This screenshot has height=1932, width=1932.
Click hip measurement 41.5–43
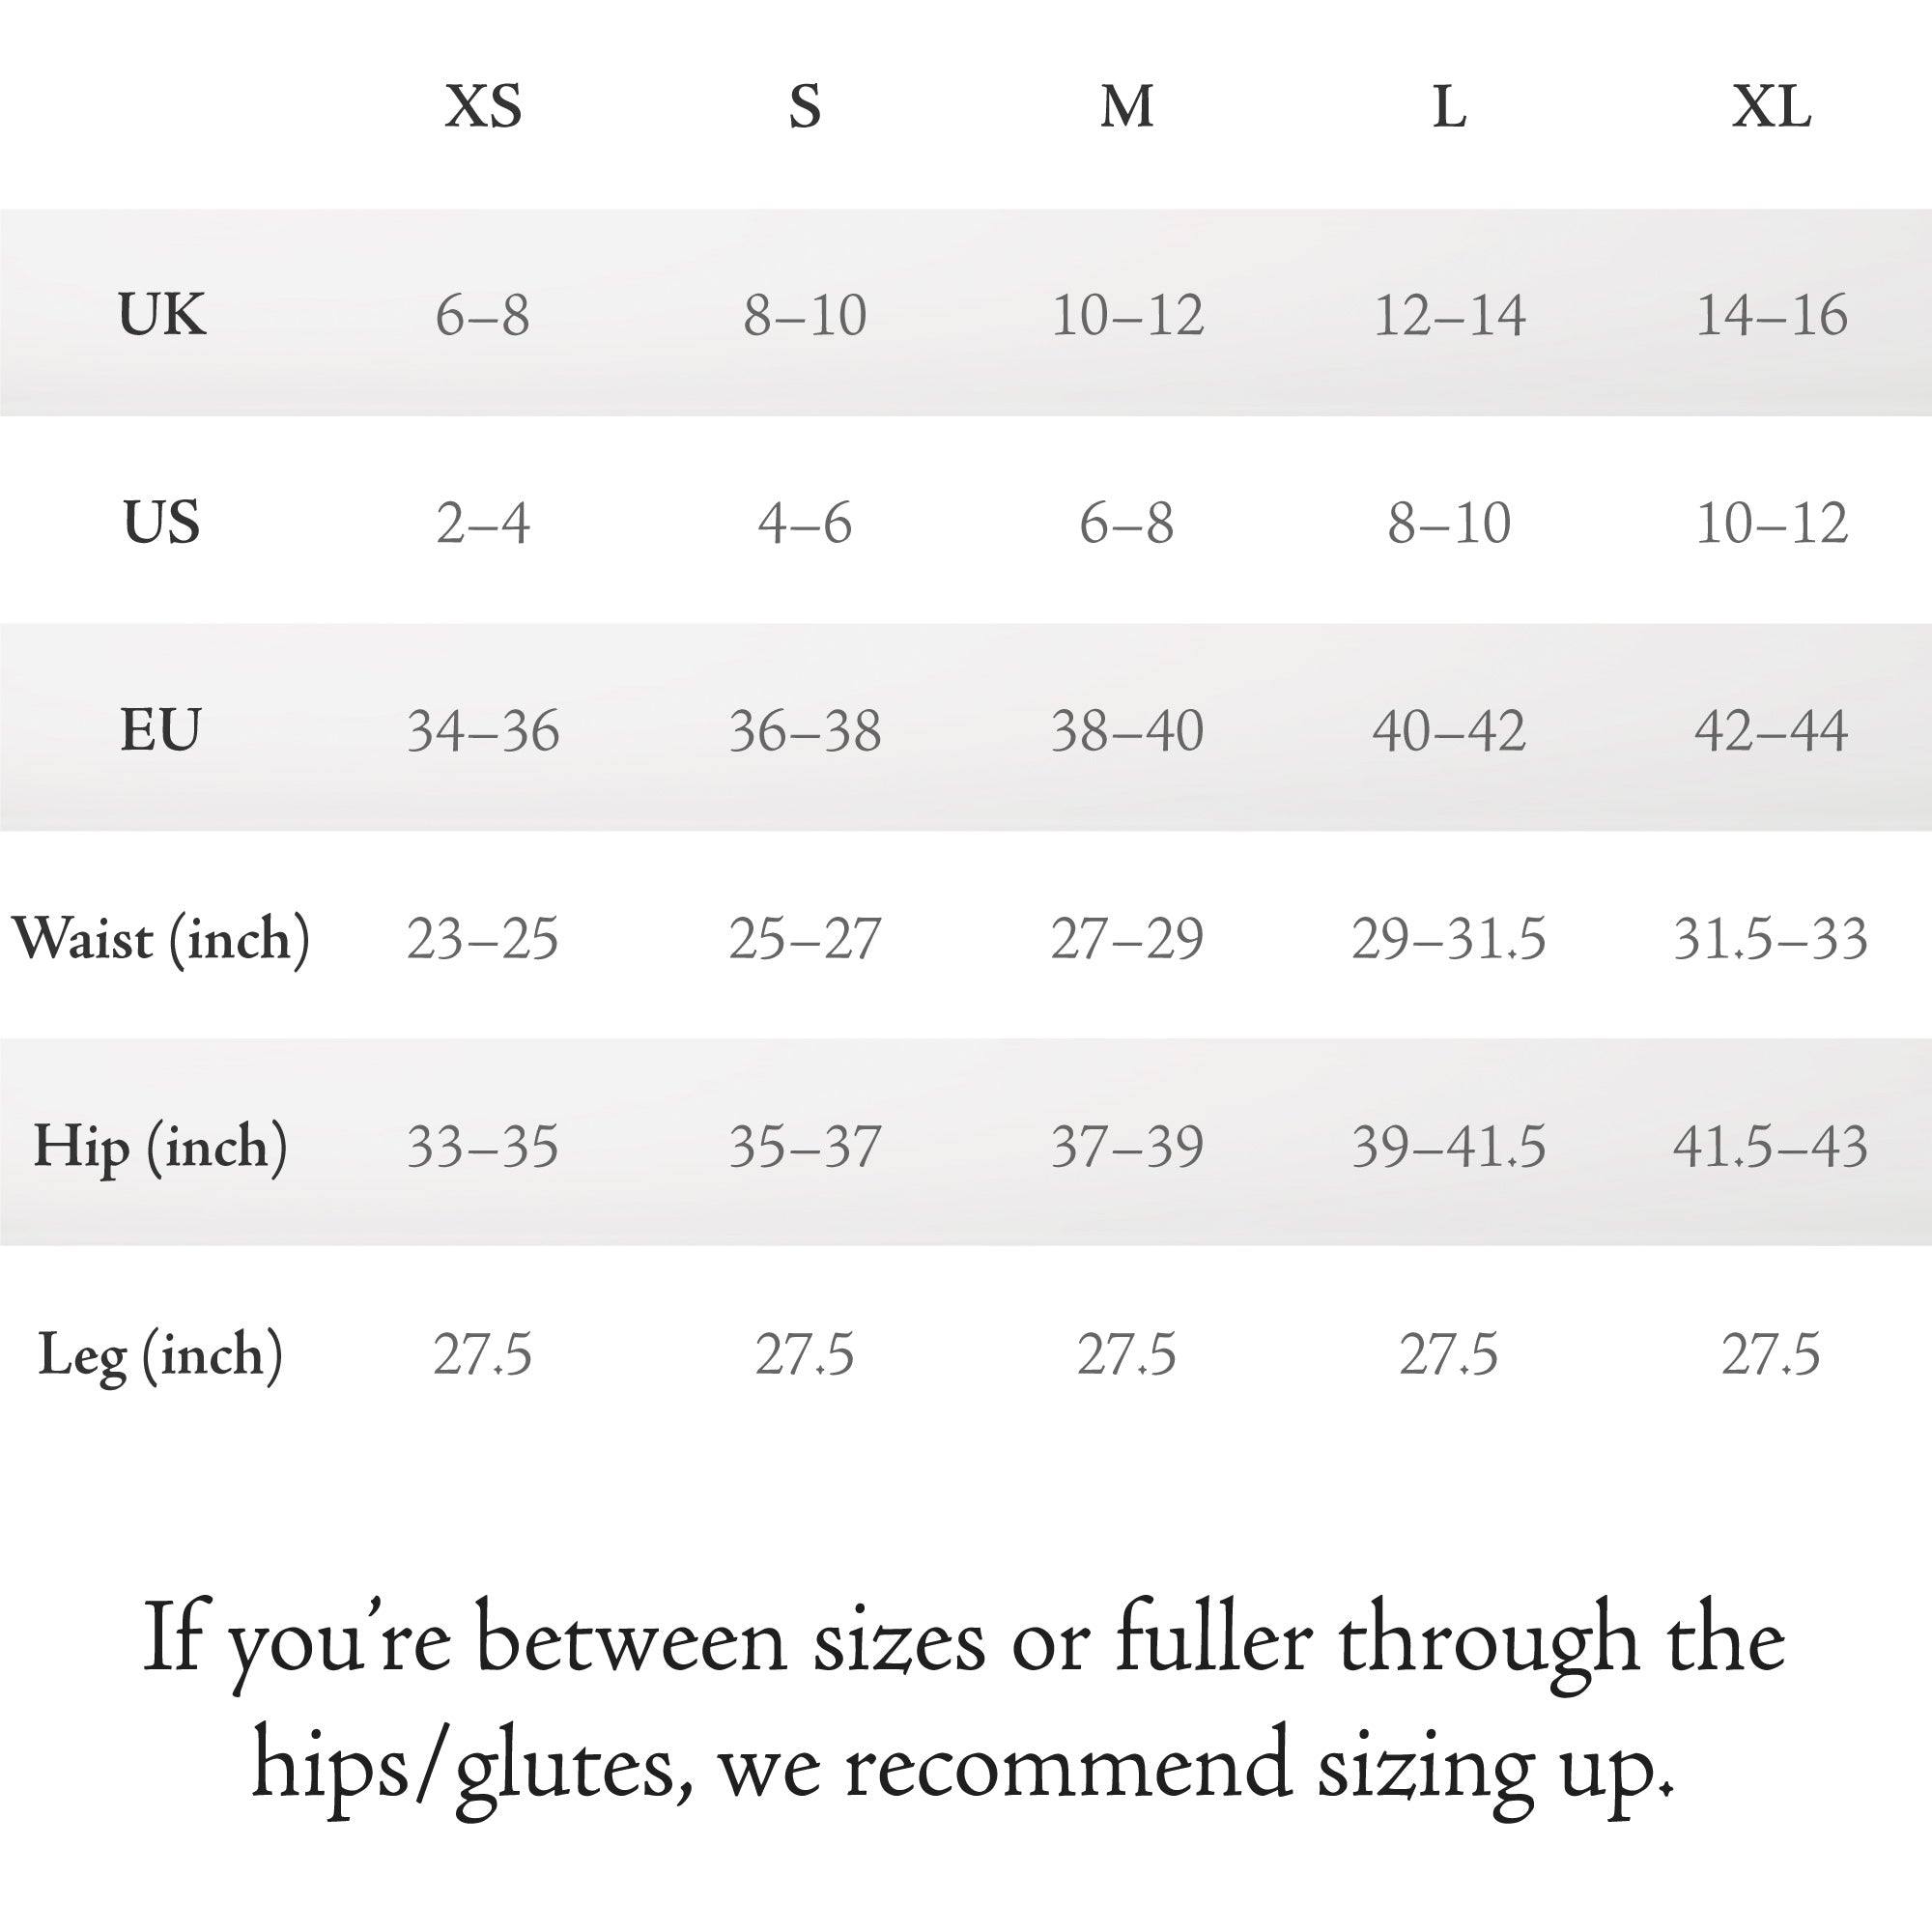[x=1771, y=1146]
